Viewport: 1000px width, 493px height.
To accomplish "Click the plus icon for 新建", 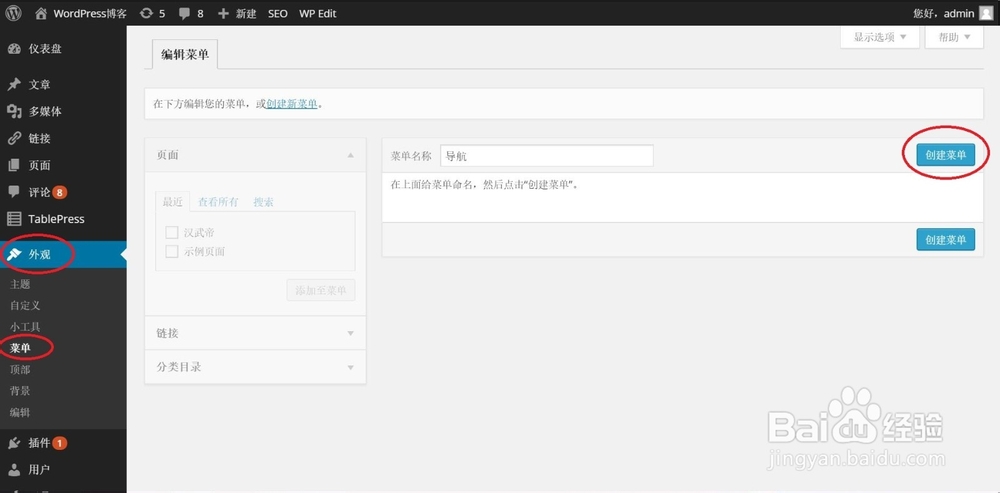I will tap(223, 13).
